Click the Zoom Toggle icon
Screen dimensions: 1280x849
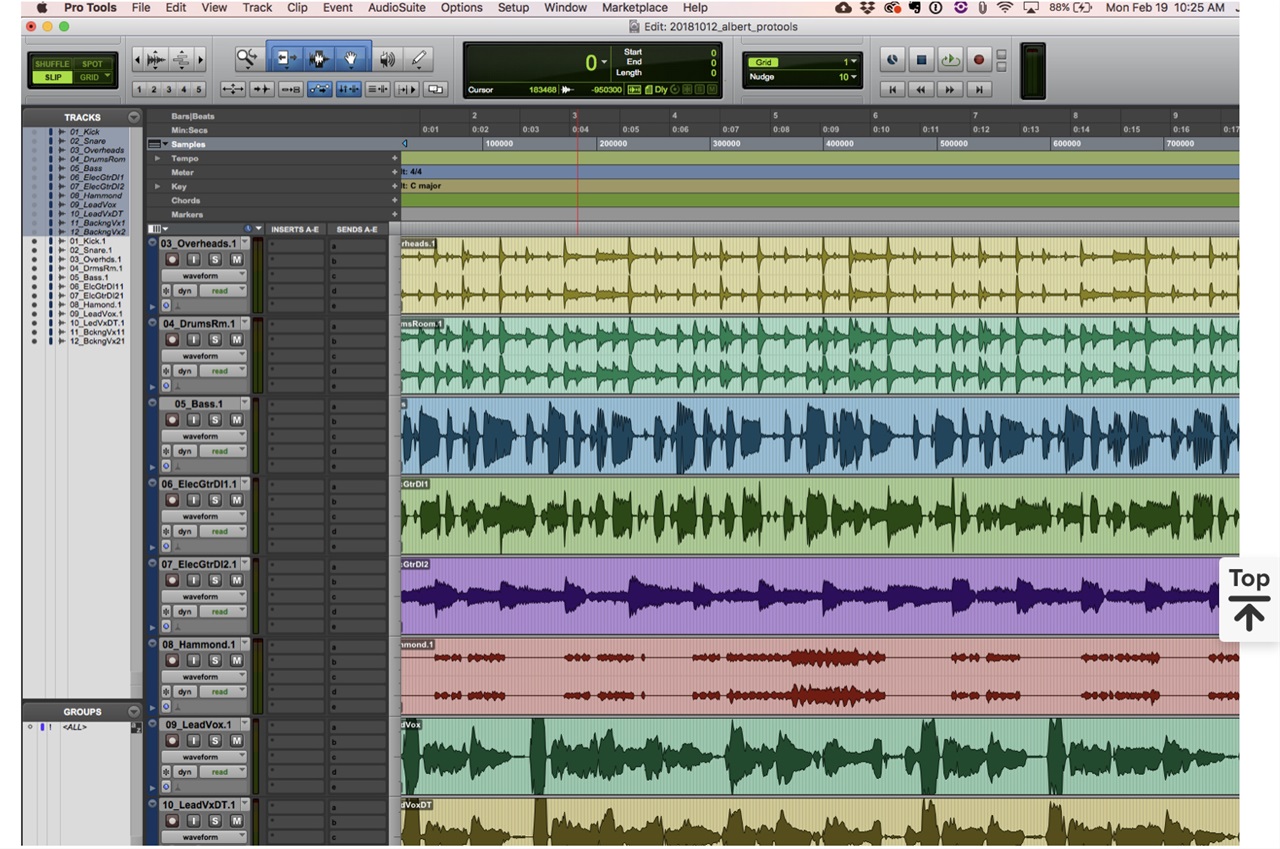click(x=233, y=89)
